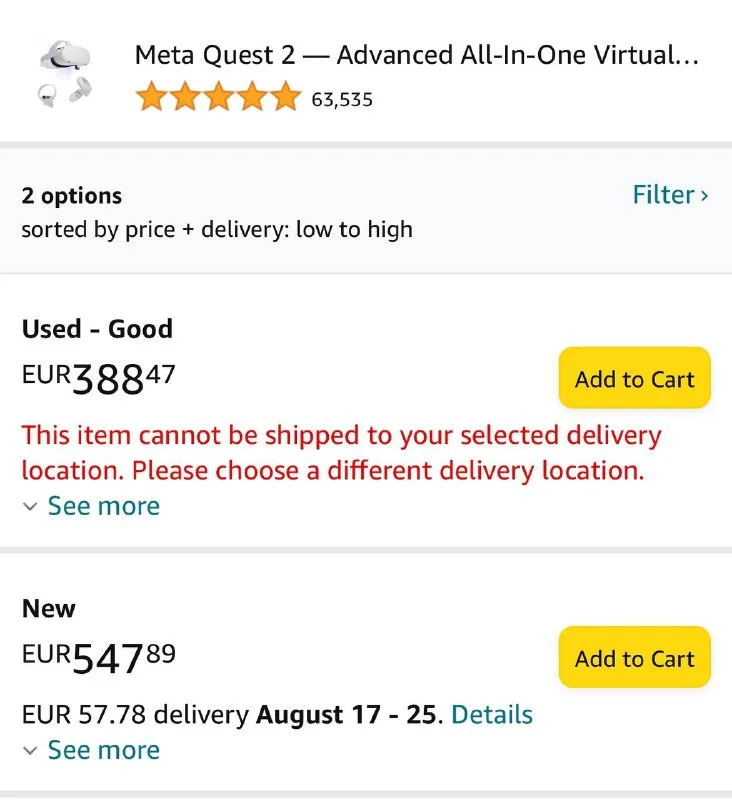Click 'See more' for the Used offer
The width and height of the screenshot is (732, 800).
tap(104, 506)
